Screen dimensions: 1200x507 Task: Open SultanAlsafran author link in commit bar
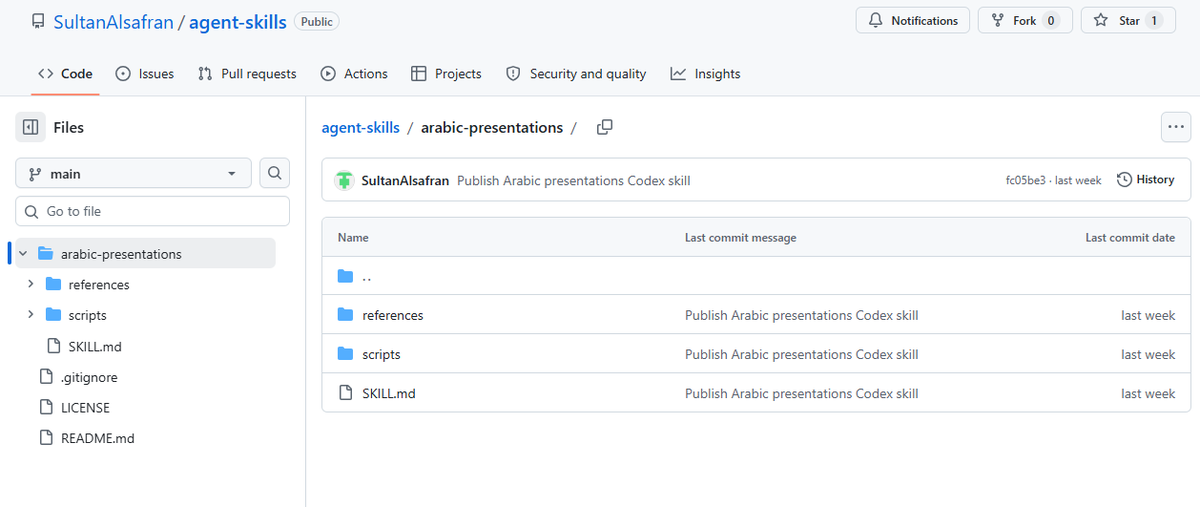405,180
